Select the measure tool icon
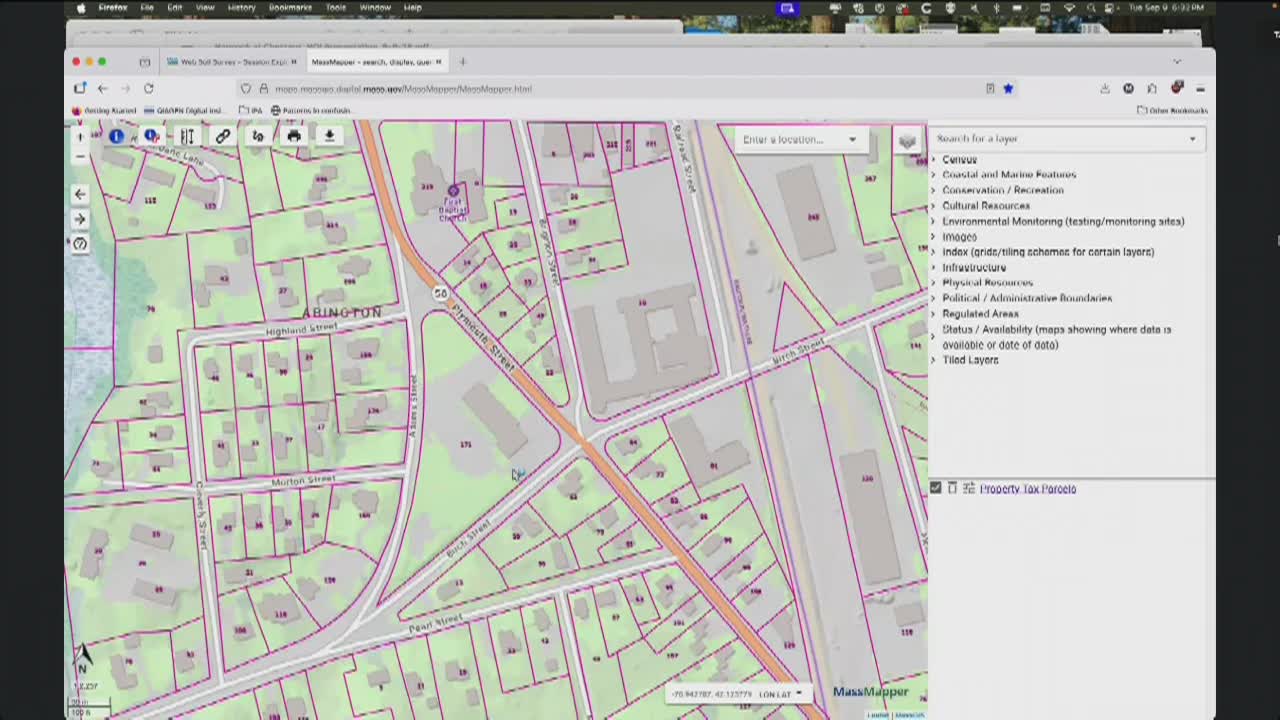The height and width of the screenshot is (720, 1280). click(x=187, y=136)
